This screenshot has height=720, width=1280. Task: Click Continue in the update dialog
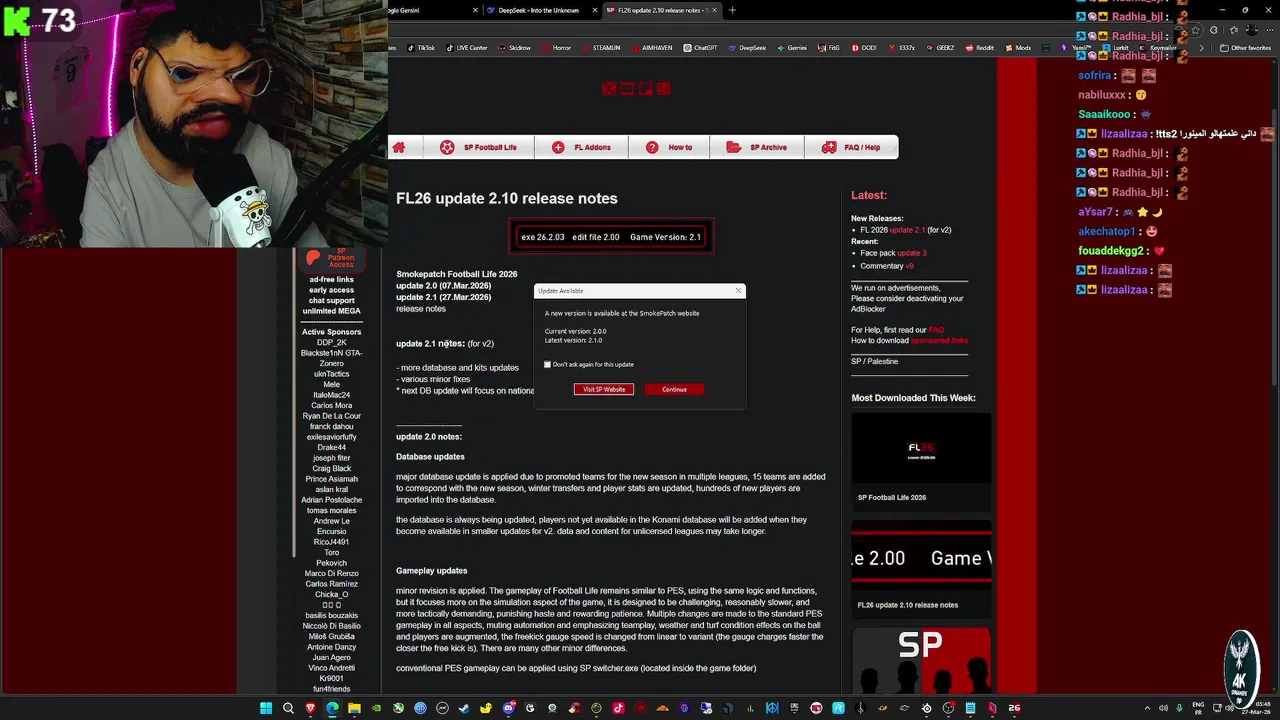point(674,389)
